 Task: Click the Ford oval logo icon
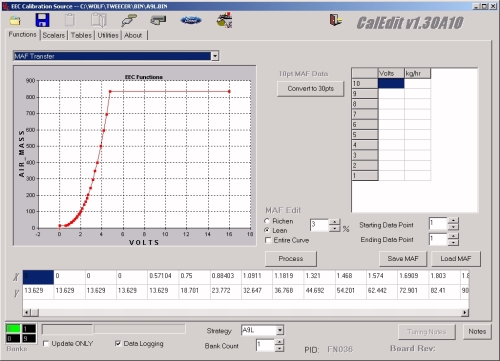(x=191, y=21)
